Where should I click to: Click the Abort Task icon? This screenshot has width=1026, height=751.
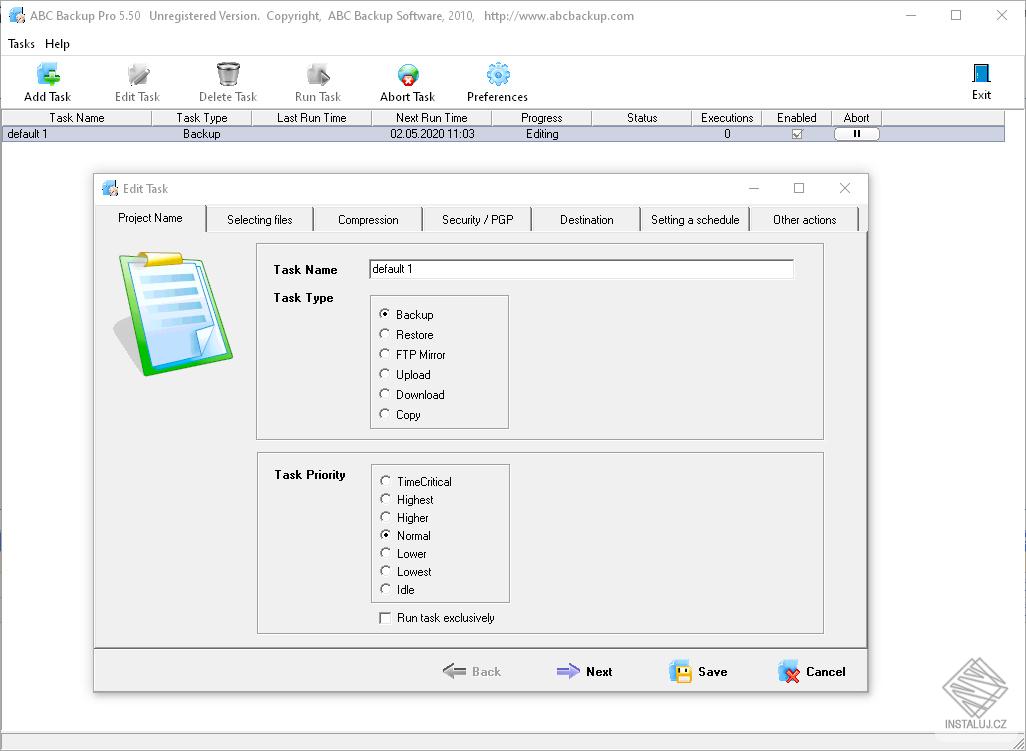pos(406,73)
